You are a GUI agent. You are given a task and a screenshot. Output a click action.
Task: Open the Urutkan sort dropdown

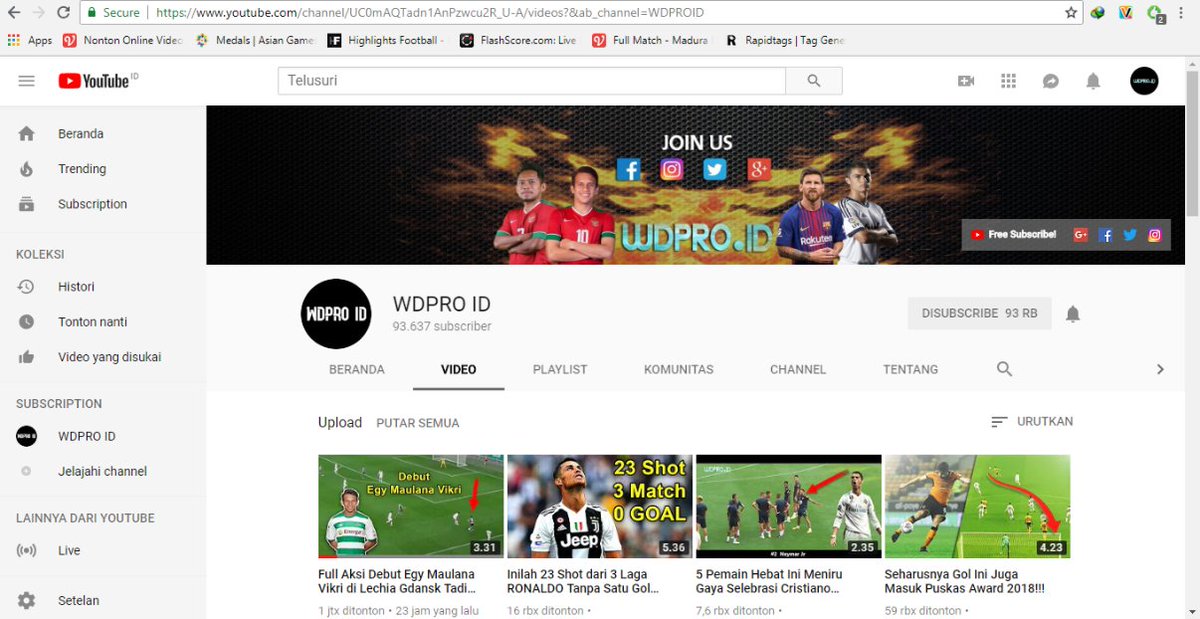pyautogui.click(x=1032, y=422)
